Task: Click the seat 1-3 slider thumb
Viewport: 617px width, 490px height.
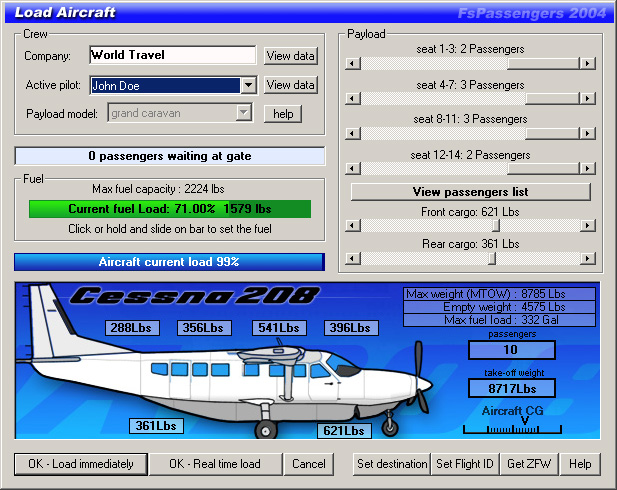Action: tap(543, 63)
